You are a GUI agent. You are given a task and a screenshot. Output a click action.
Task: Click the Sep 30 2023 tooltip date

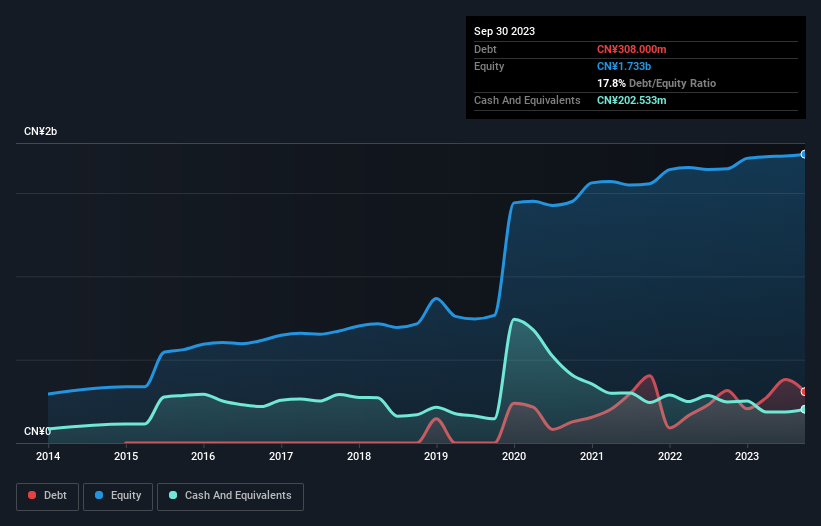pyautogui.click(x=504, y=31)
